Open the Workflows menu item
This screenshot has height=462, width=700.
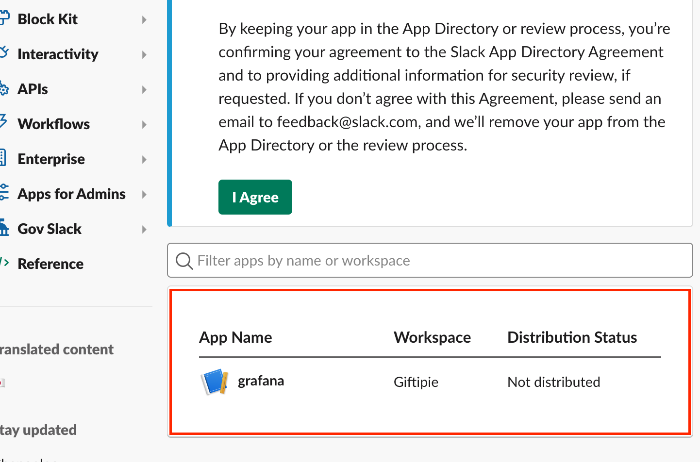coord(54,124)
